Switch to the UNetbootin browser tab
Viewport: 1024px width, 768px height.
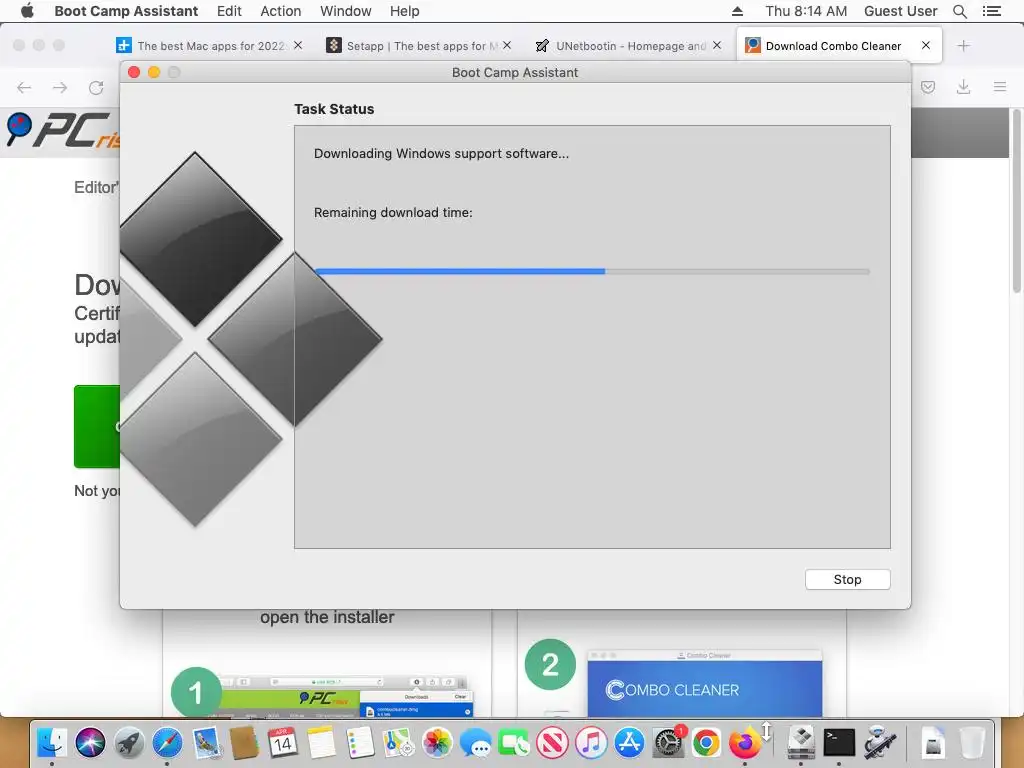630,46
